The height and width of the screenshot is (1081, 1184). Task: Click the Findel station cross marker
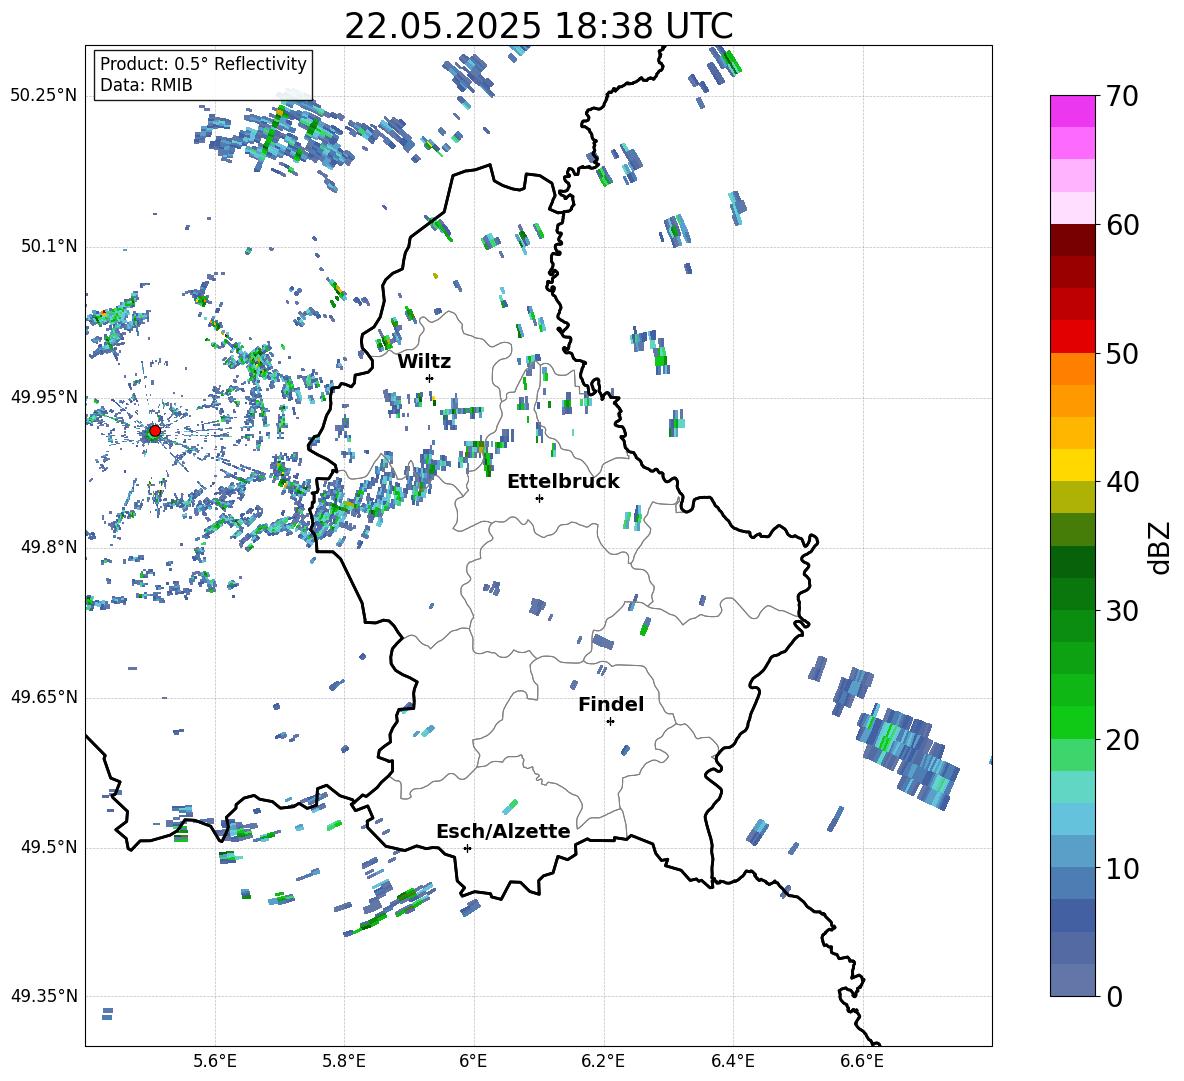pos(610,722)
